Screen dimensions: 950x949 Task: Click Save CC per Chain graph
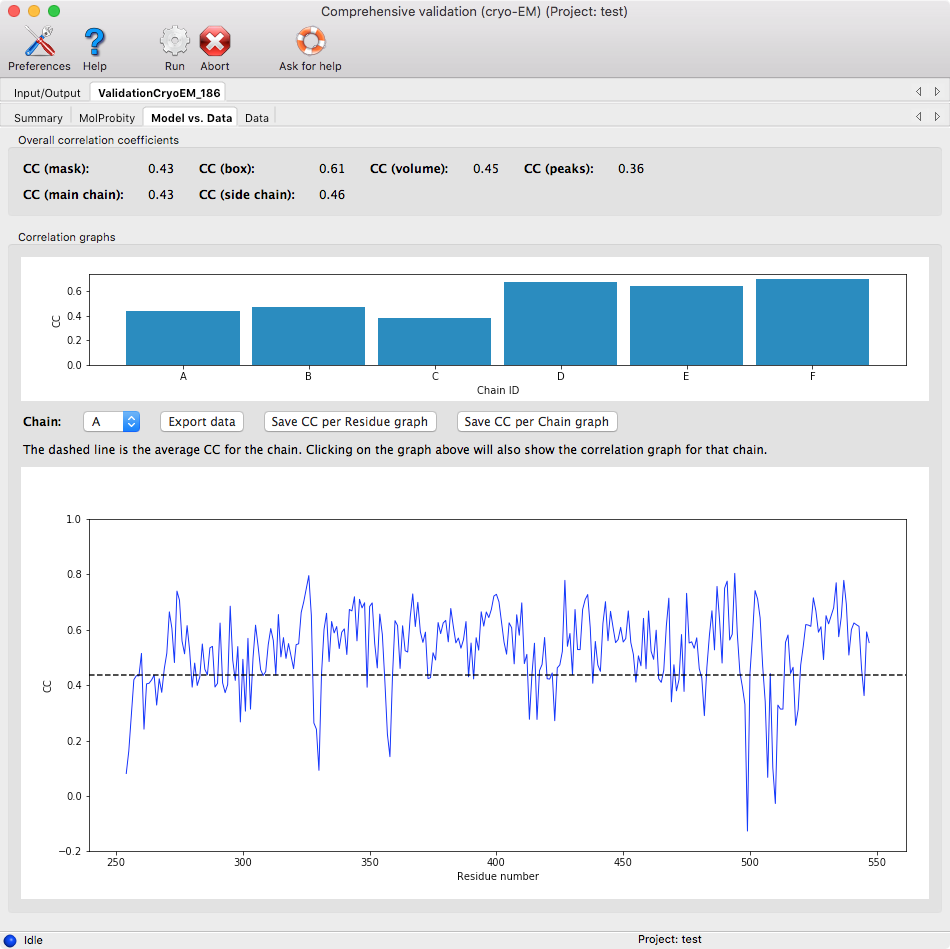click(x=536, y=422)
